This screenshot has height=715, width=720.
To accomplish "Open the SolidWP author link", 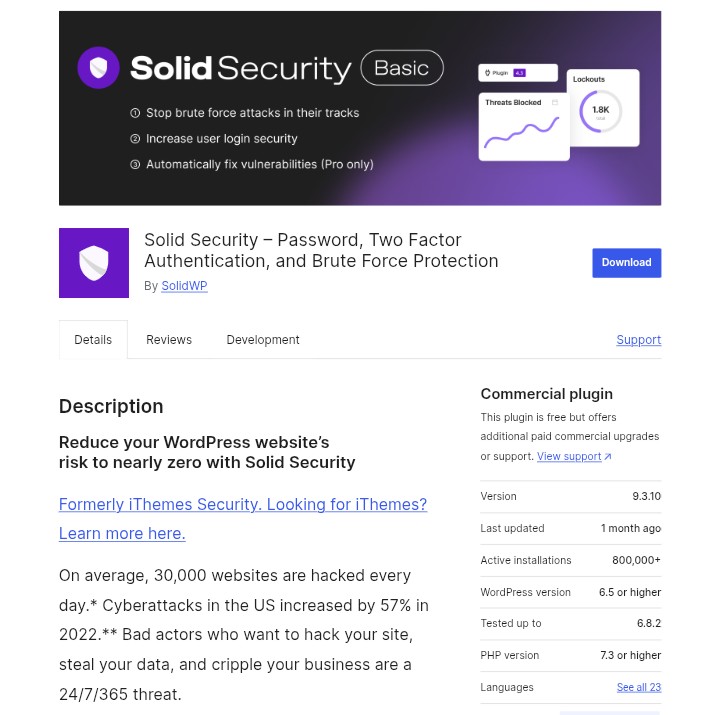I will [184, 286].
